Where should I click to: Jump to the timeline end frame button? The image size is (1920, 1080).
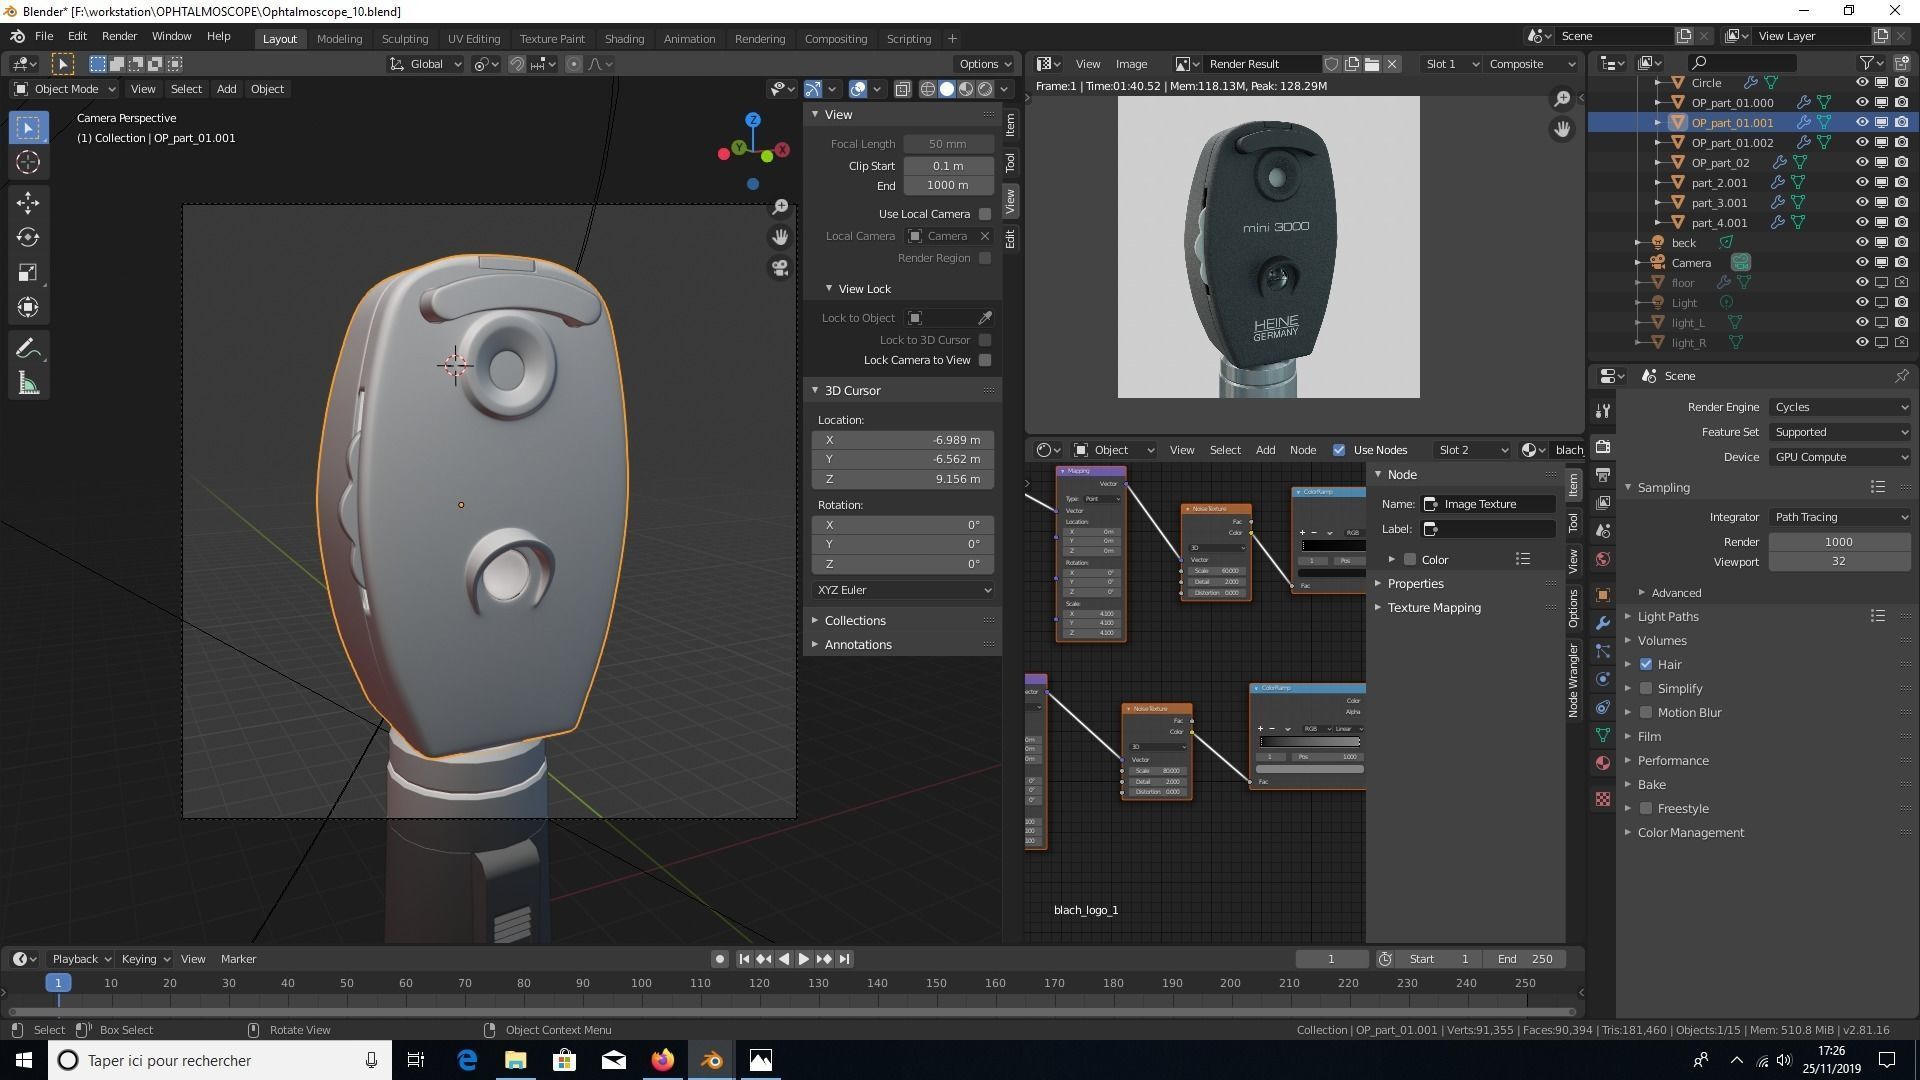tap(844, 959)
